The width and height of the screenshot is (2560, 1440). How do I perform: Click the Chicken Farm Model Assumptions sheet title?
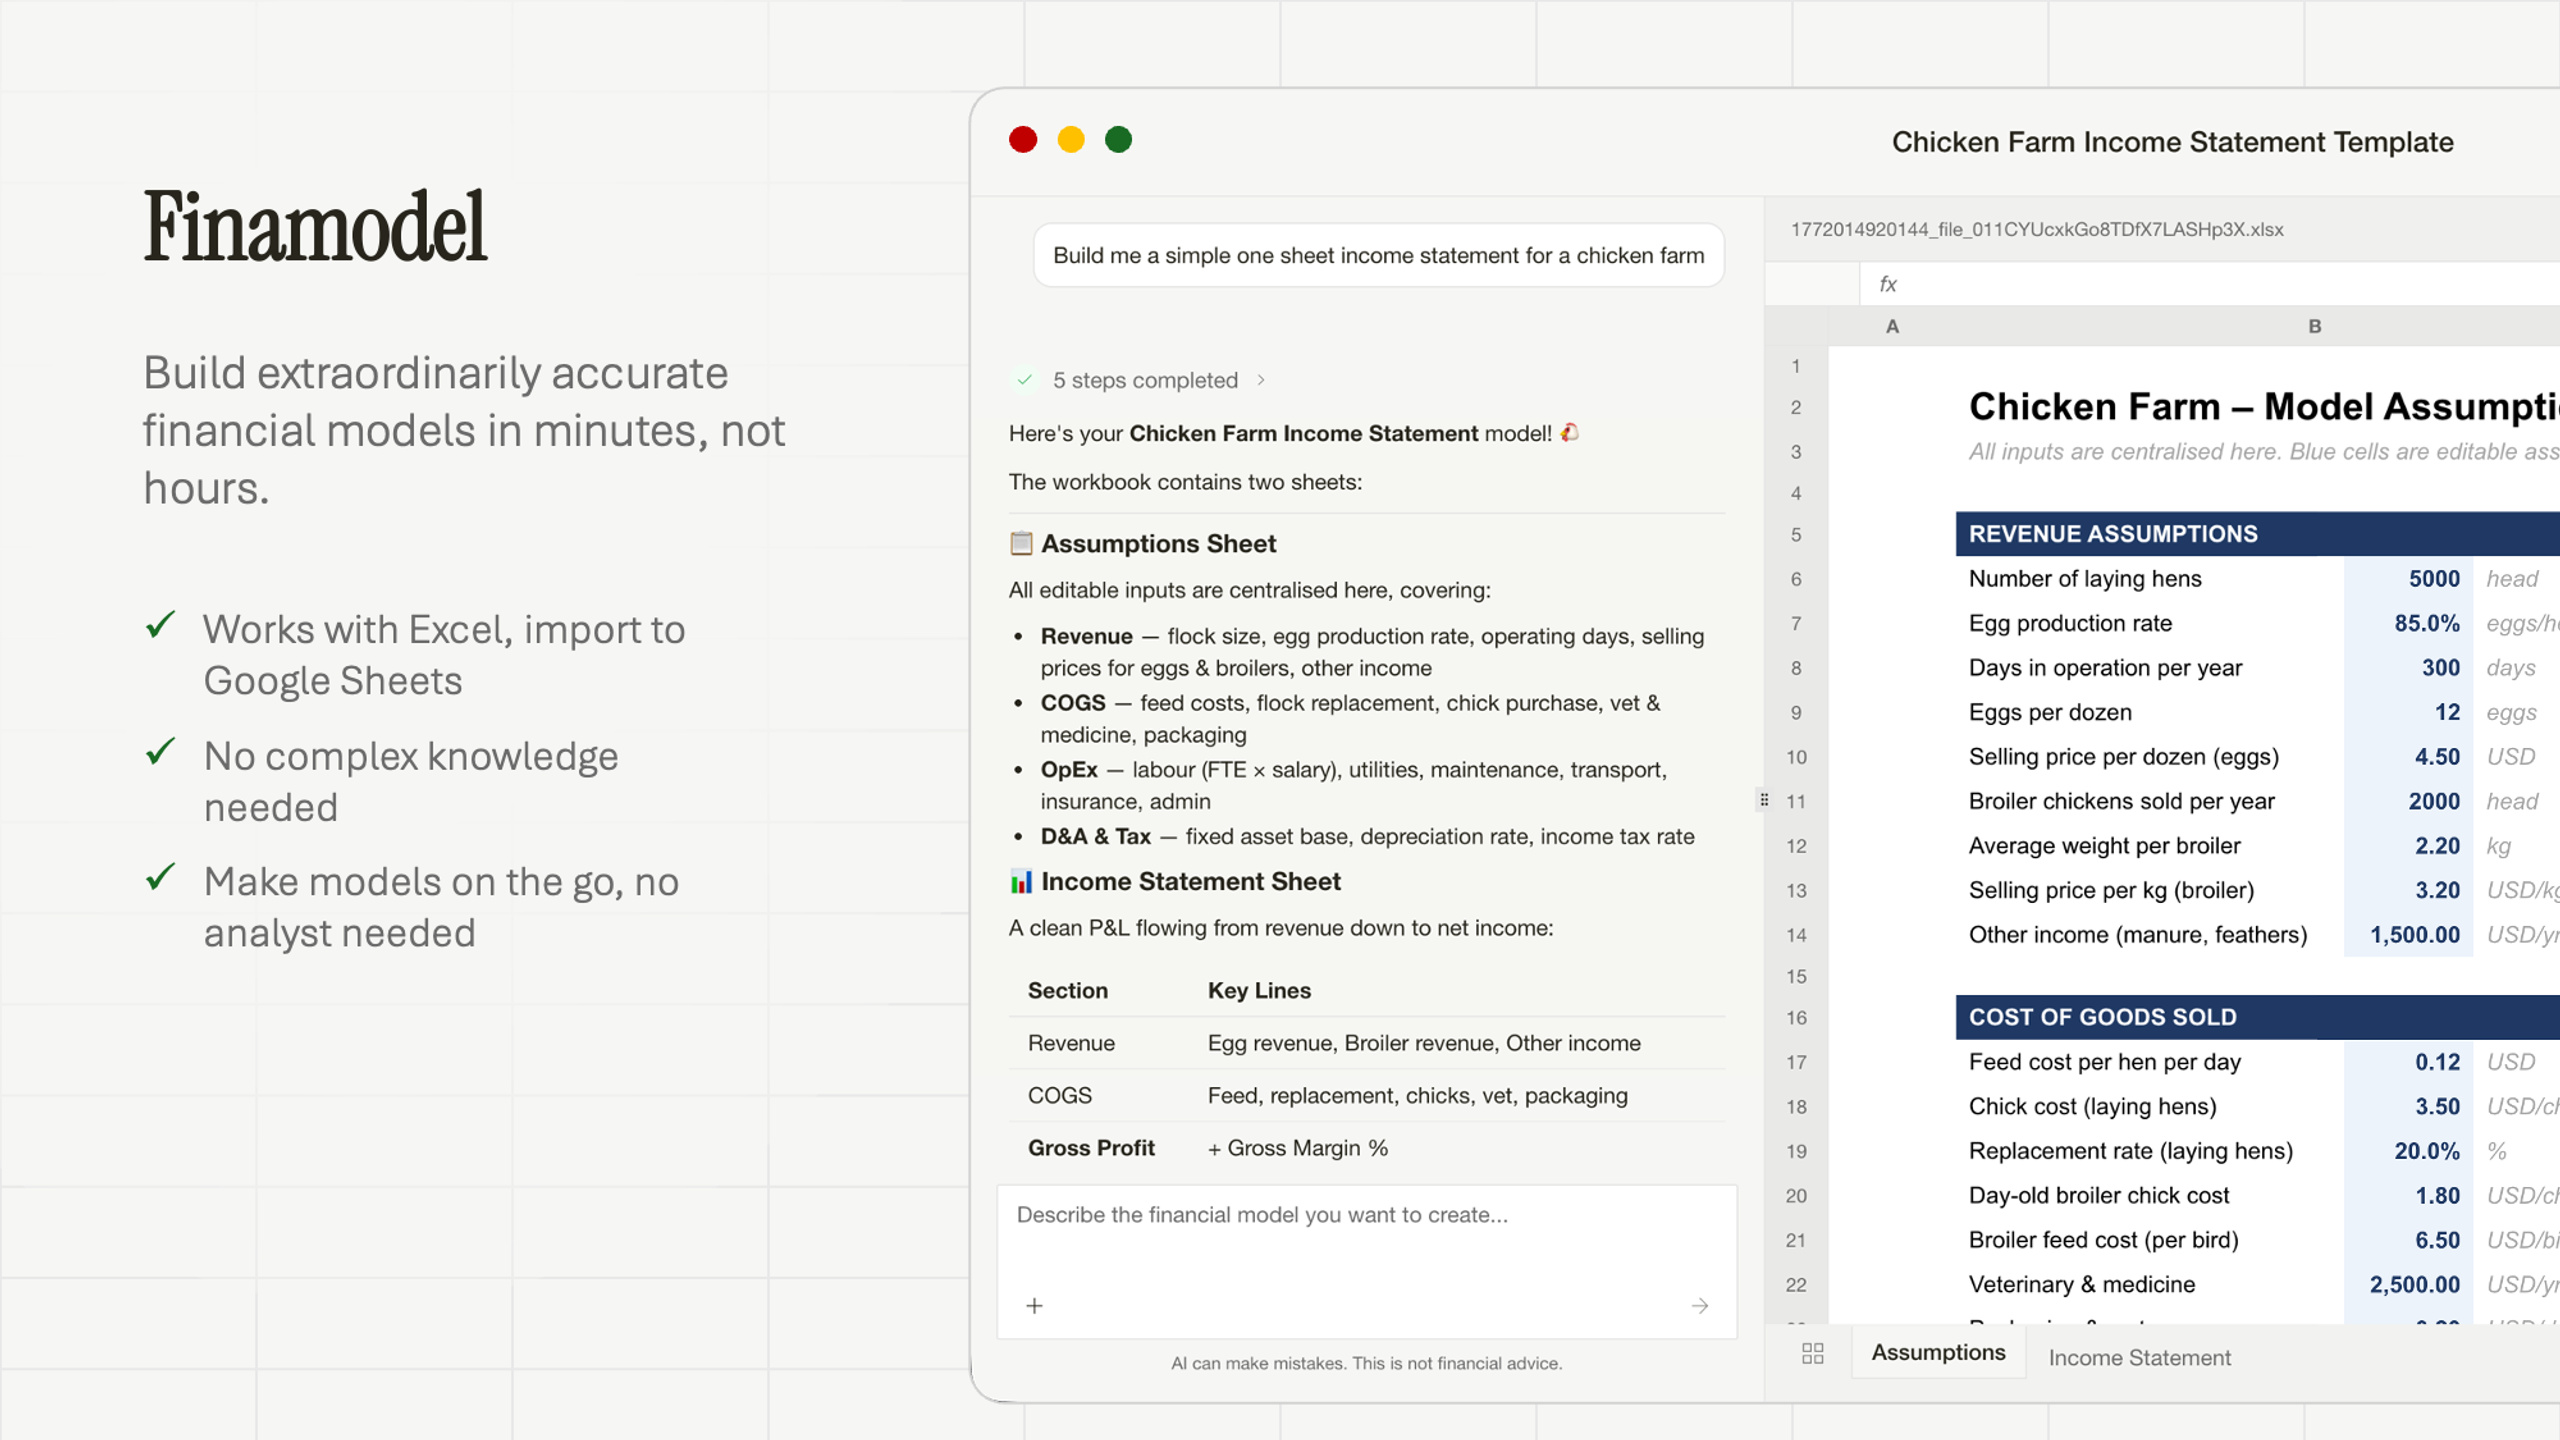[2264, 406]
